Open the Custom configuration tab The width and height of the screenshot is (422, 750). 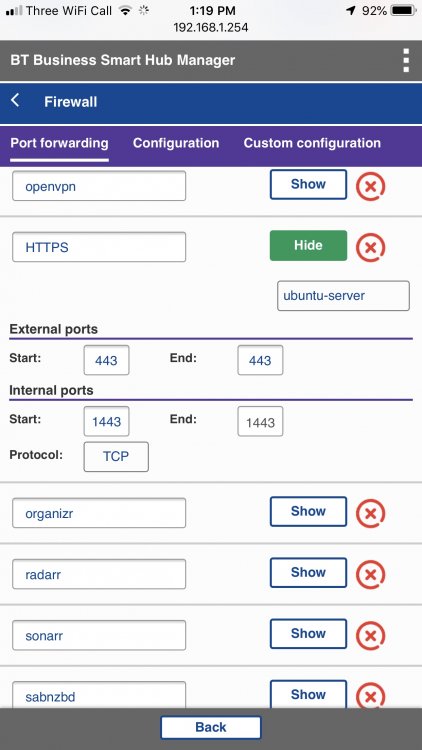pyautogui.click(x=312, y=143)
